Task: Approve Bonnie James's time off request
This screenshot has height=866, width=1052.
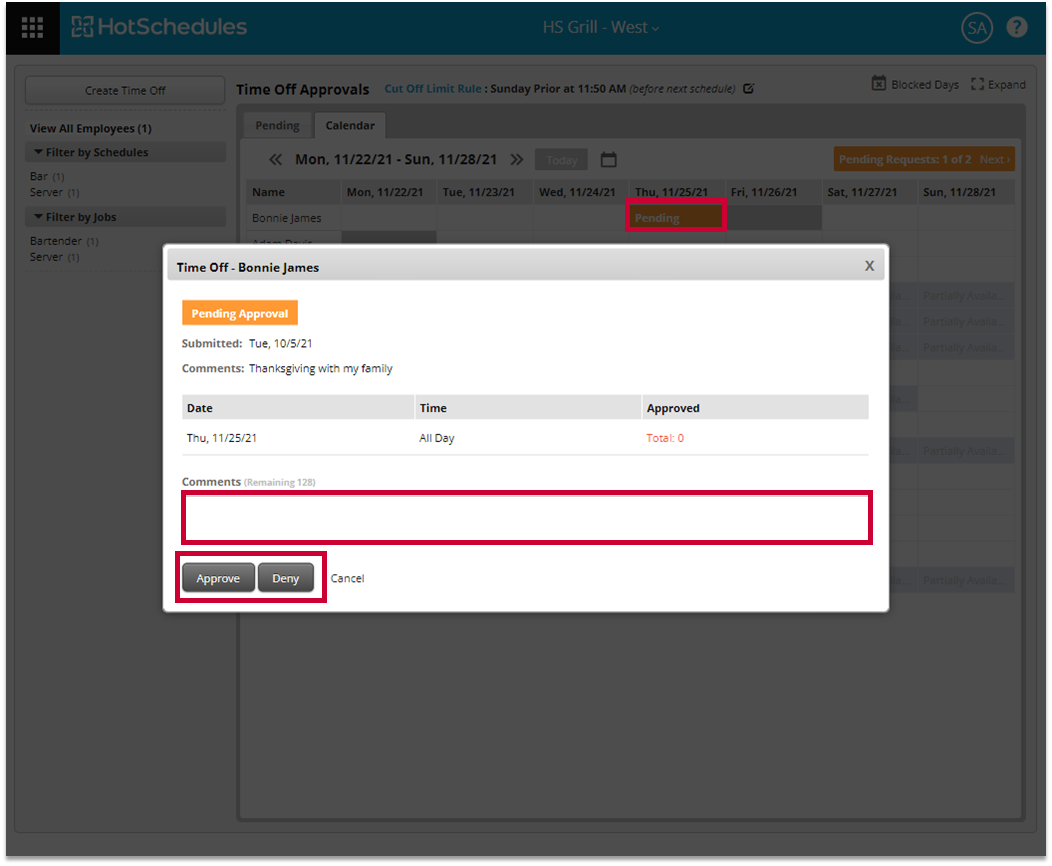Action: tap(218, 578)
